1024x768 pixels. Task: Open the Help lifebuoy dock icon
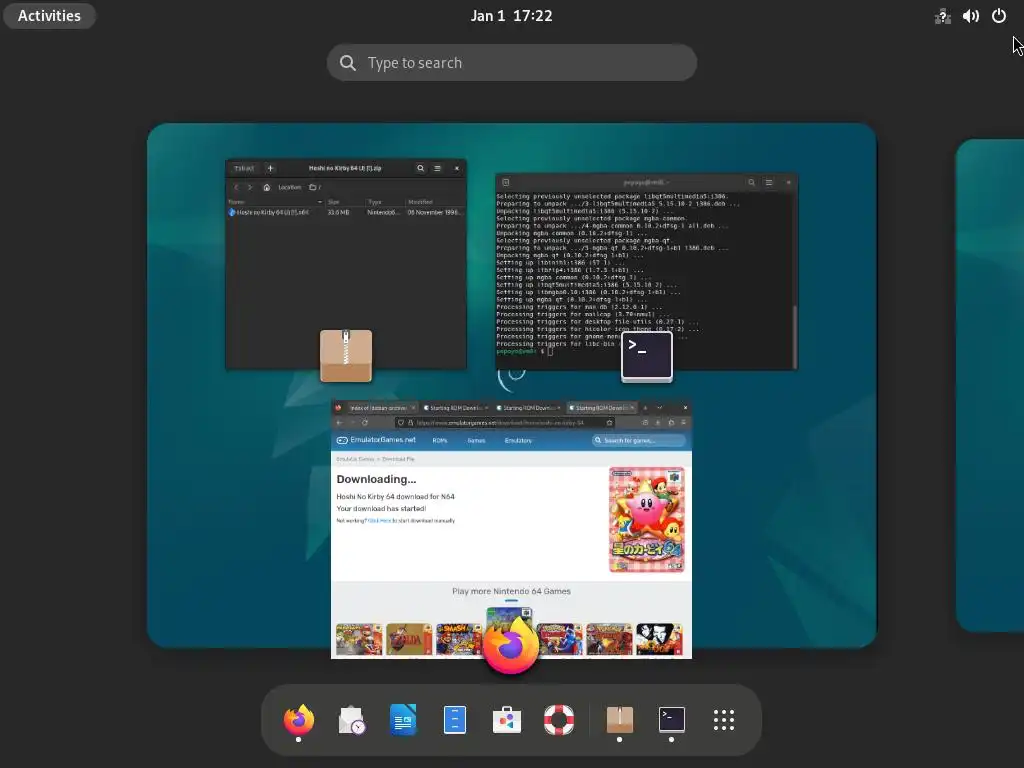click(559, 720)
